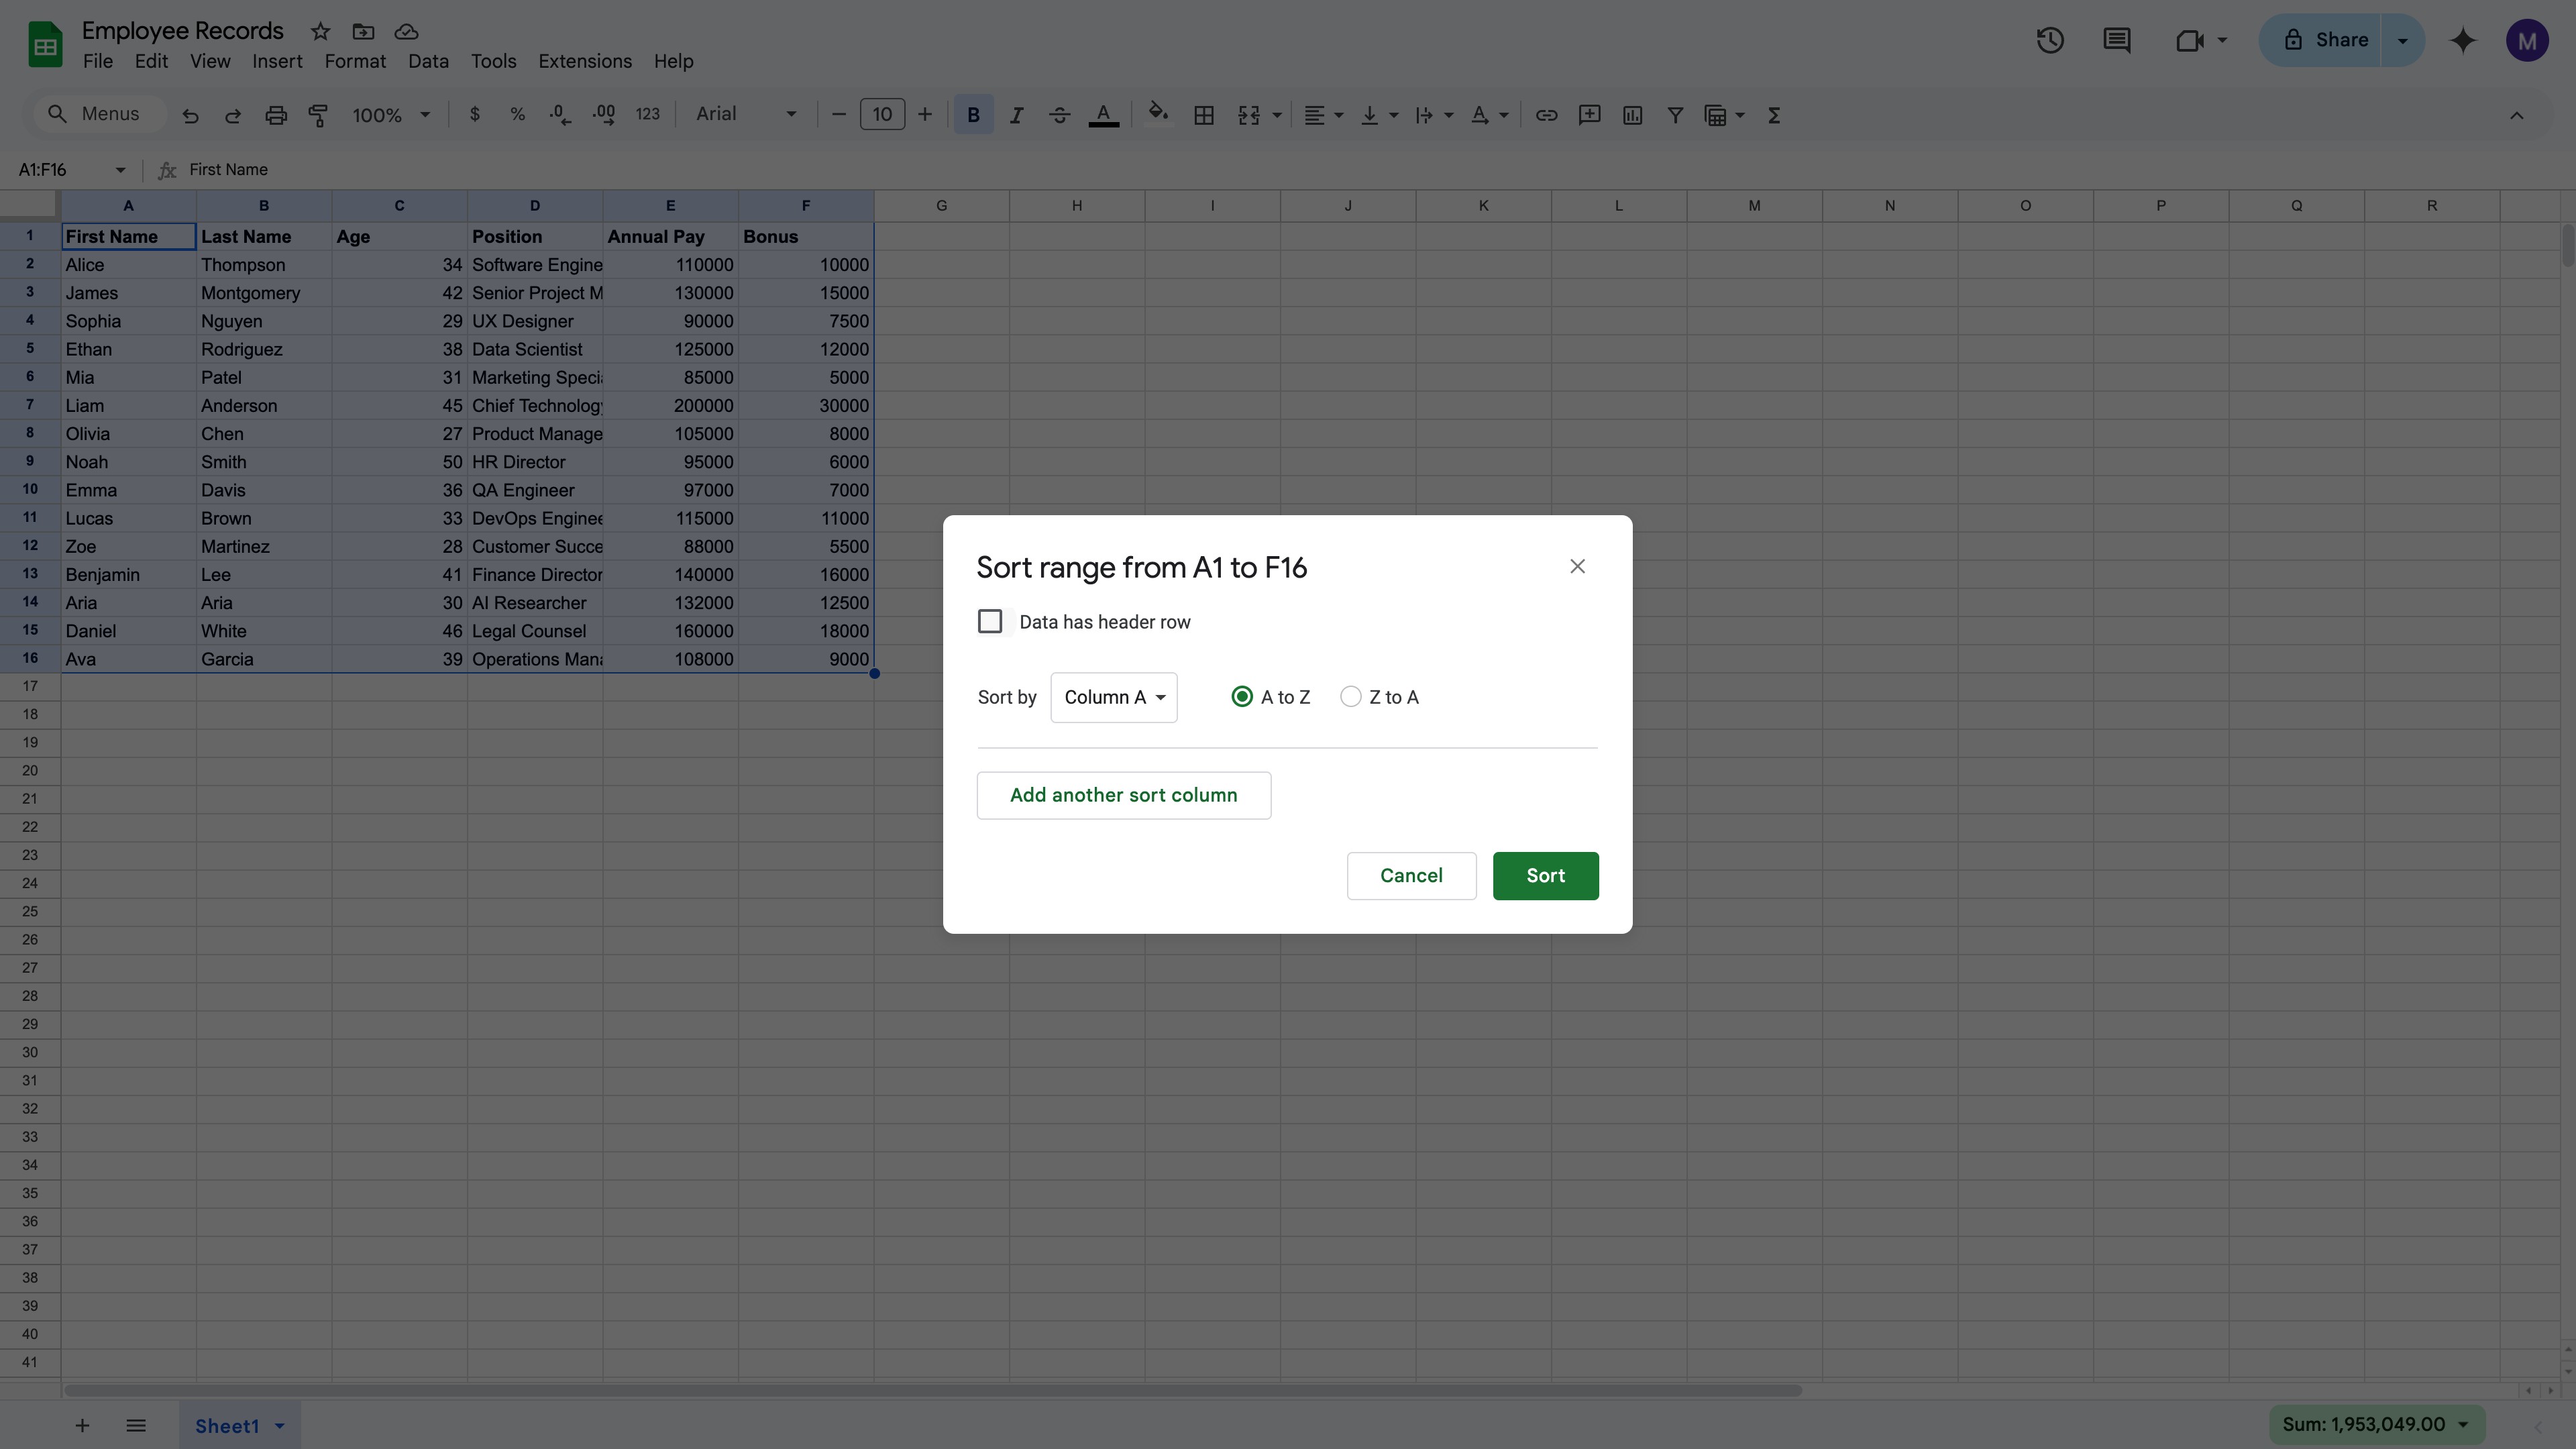Decrease decimal places icon
The width and height of the screenshot is (2576, 1449).
[560, 114]
